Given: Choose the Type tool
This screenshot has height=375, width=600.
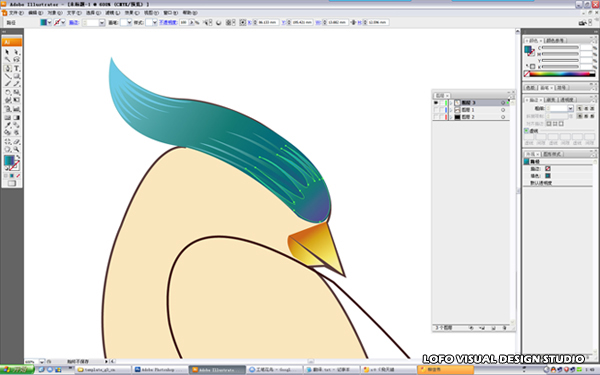Looking at the screenshot, I should click(x=16, y=68).
